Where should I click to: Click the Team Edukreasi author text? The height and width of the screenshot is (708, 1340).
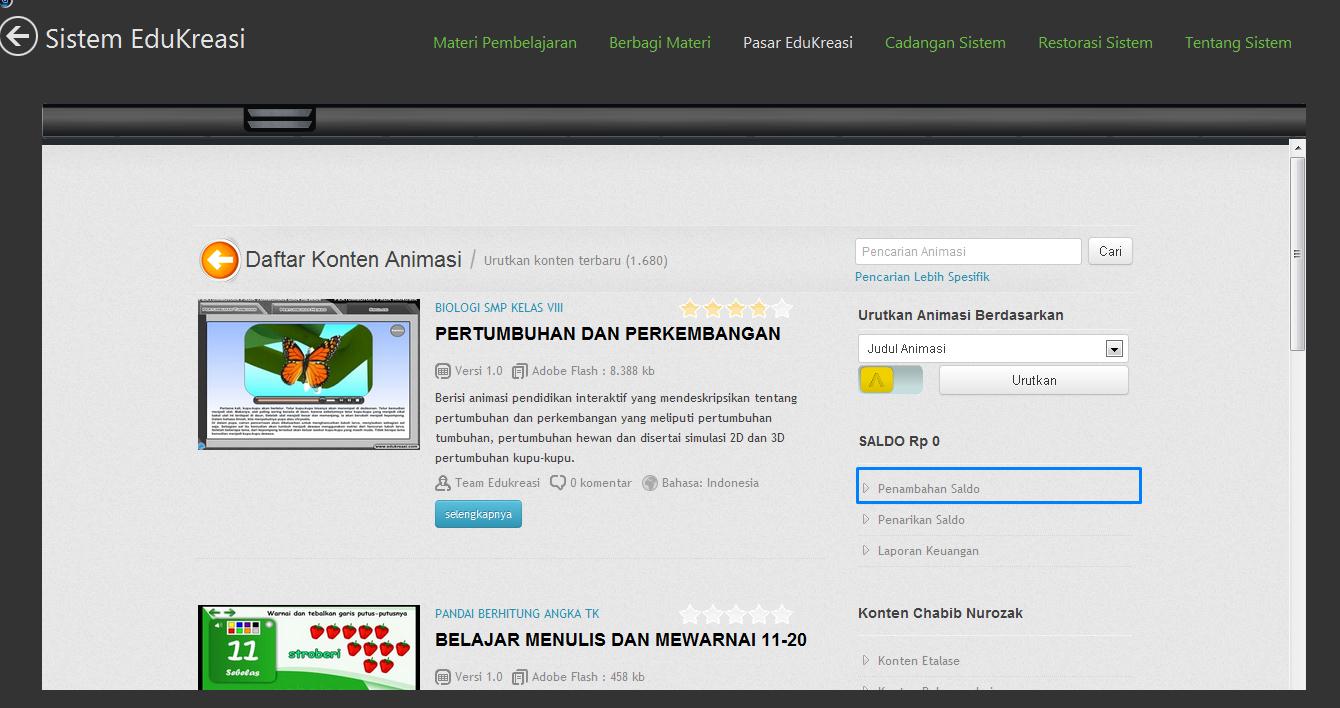[x=497, y=483]
